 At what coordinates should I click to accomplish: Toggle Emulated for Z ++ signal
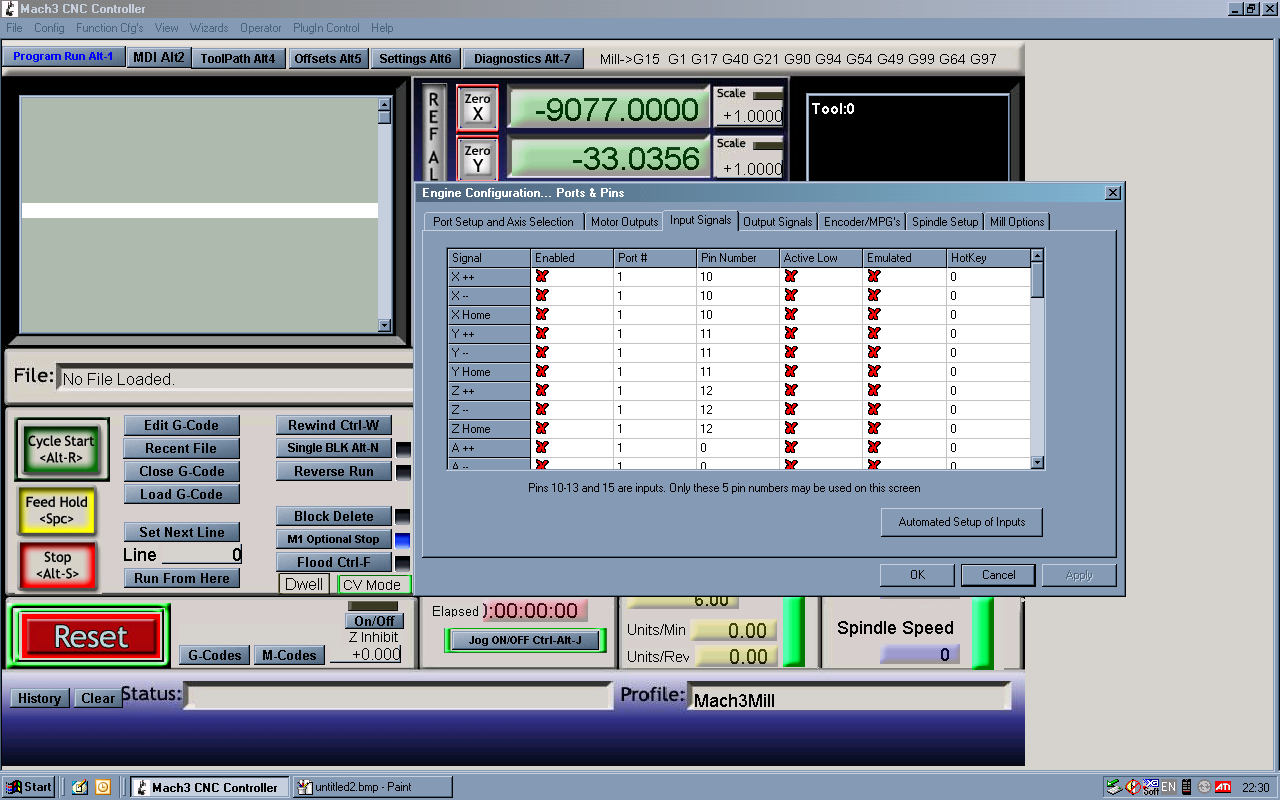click(874, 390)
